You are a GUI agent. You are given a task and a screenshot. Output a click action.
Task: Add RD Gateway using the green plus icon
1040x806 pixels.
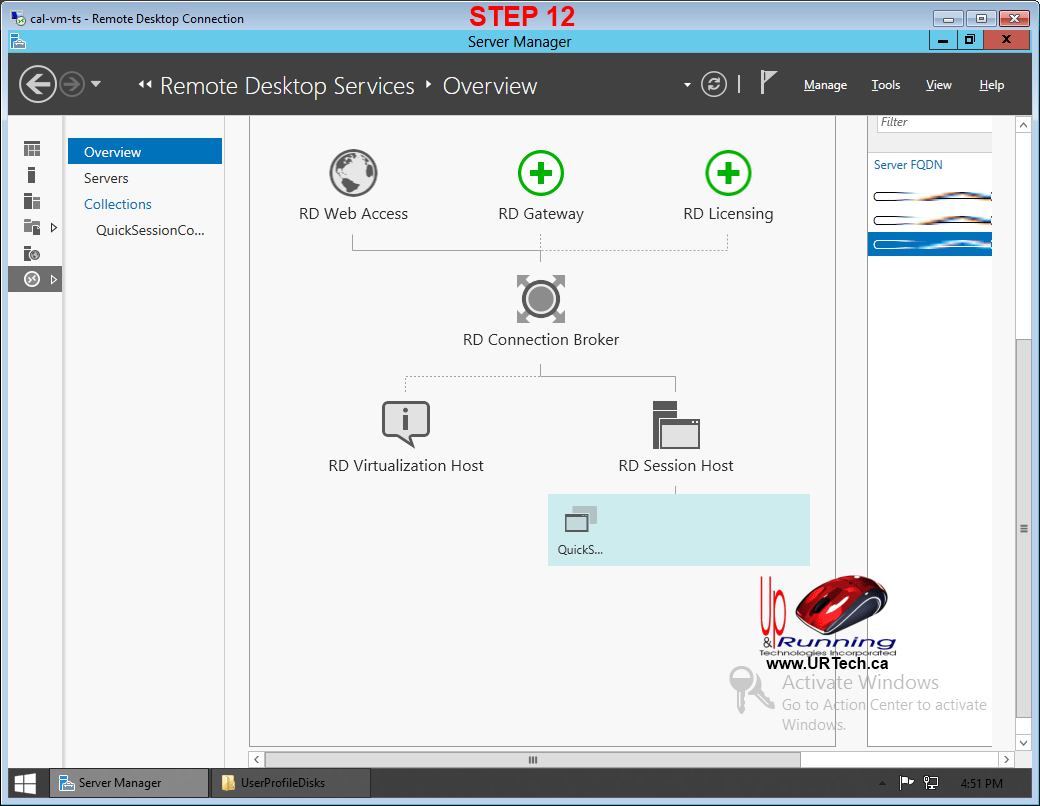pyautogui.click(x=540, y=174)
